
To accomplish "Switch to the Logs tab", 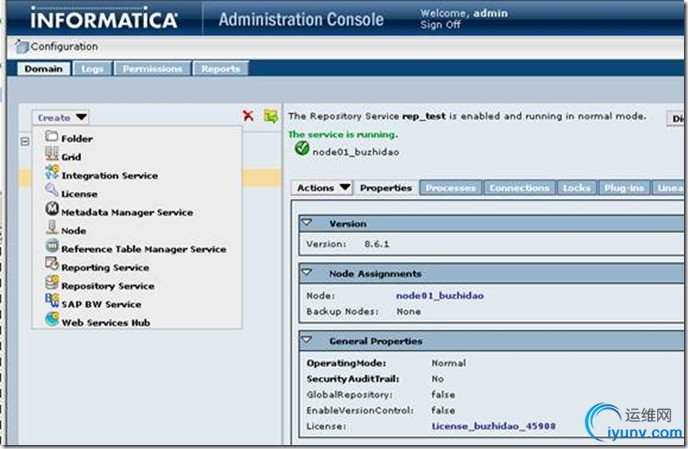I will tap(92, 69).
